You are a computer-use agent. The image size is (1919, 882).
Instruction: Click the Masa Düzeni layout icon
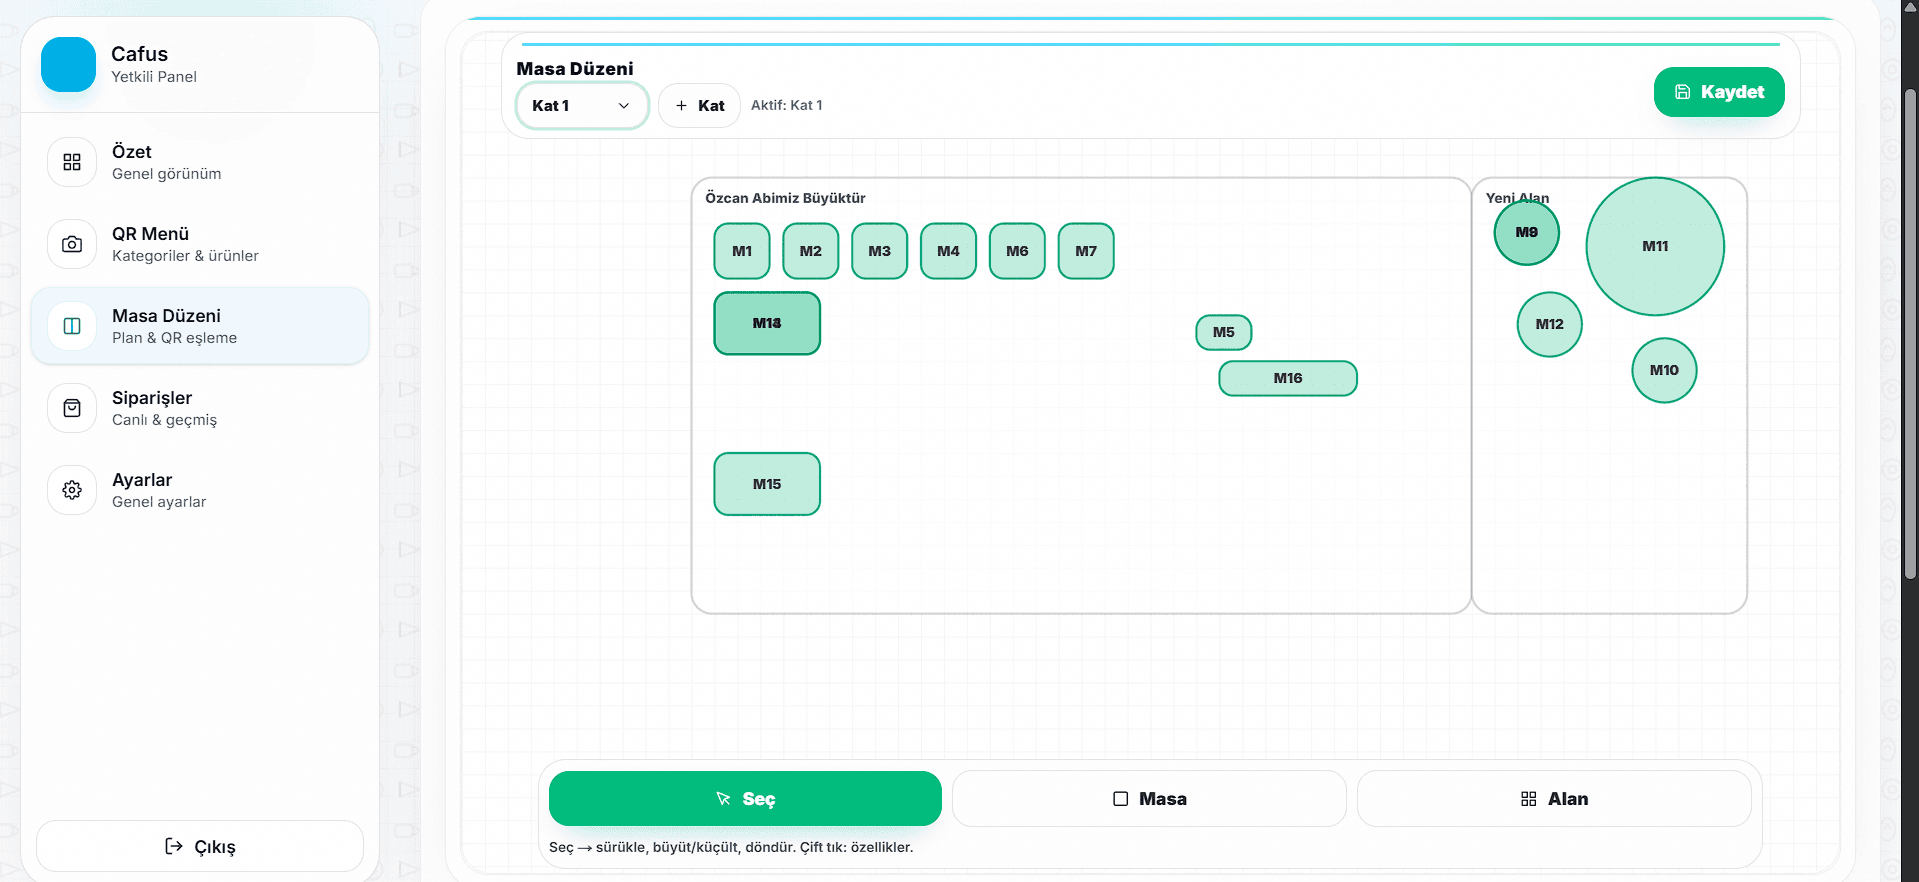tap(72, 326)
